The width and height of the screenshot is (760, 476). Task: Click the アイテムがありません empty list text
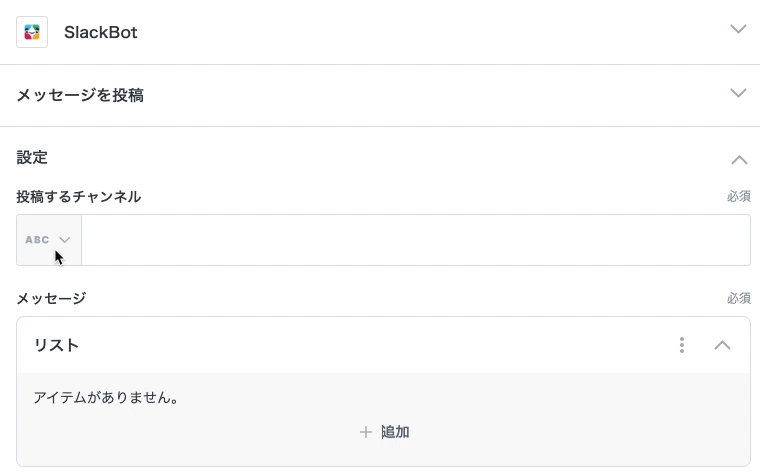106,398
